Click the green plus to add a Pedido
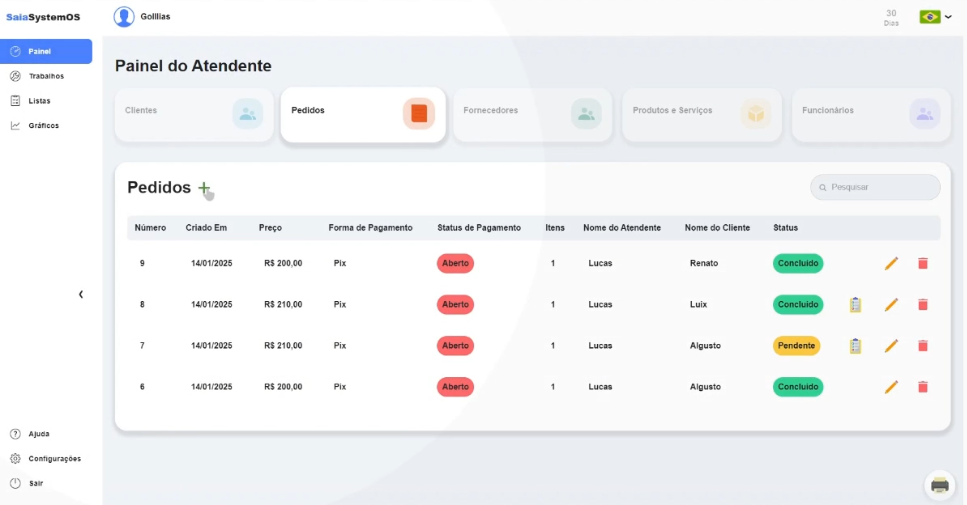The image size is (967, 505). pyautogui.click(x=204, y=188)
